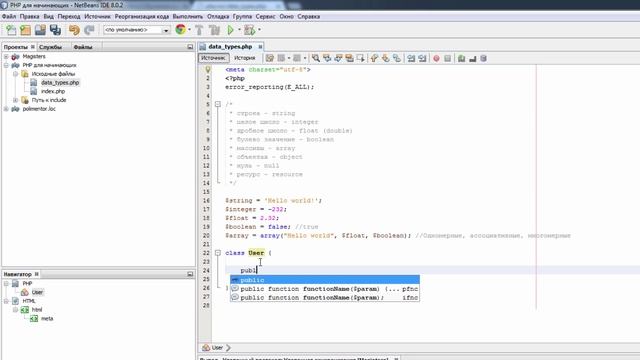Open the dropdown arrow beside Run icon
The height and width of the screenshot is (360, 640).
[x=239, y=30]
